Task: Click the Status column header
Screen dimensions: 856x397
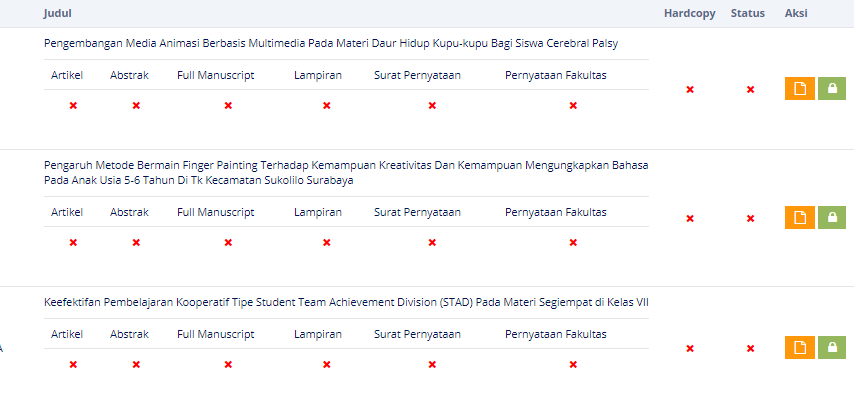Action: 748,14
